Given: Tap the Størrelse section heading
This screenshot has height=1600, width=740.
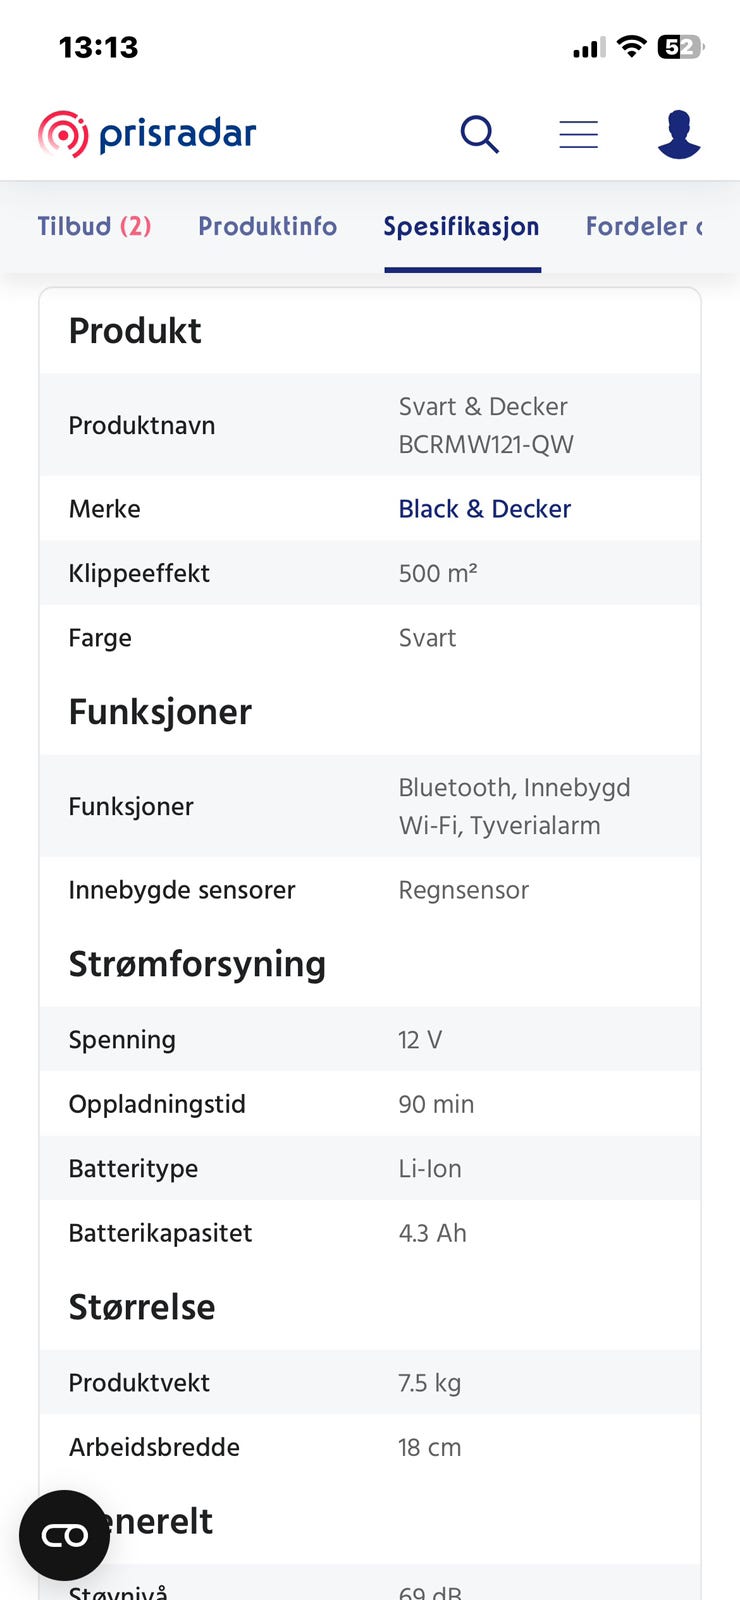Looking at the screenshot, I should click(142, 1307).
